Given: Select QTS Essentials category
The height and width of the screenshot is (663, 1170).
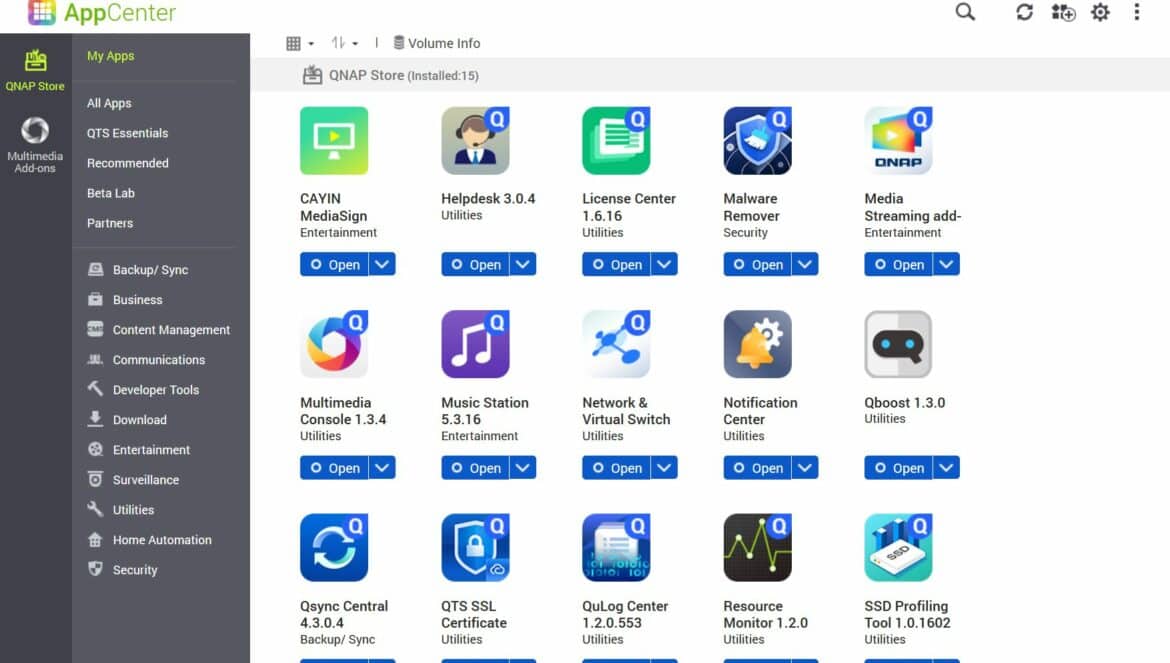Looking at the screenshot, I should tap(128, 133).
